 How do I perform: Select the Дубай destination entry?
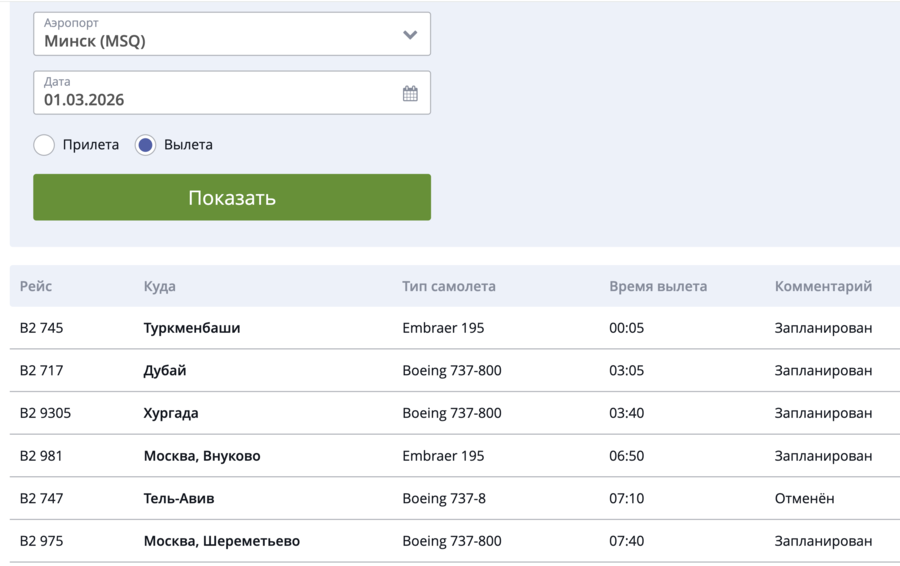click(x=165, y=371)
